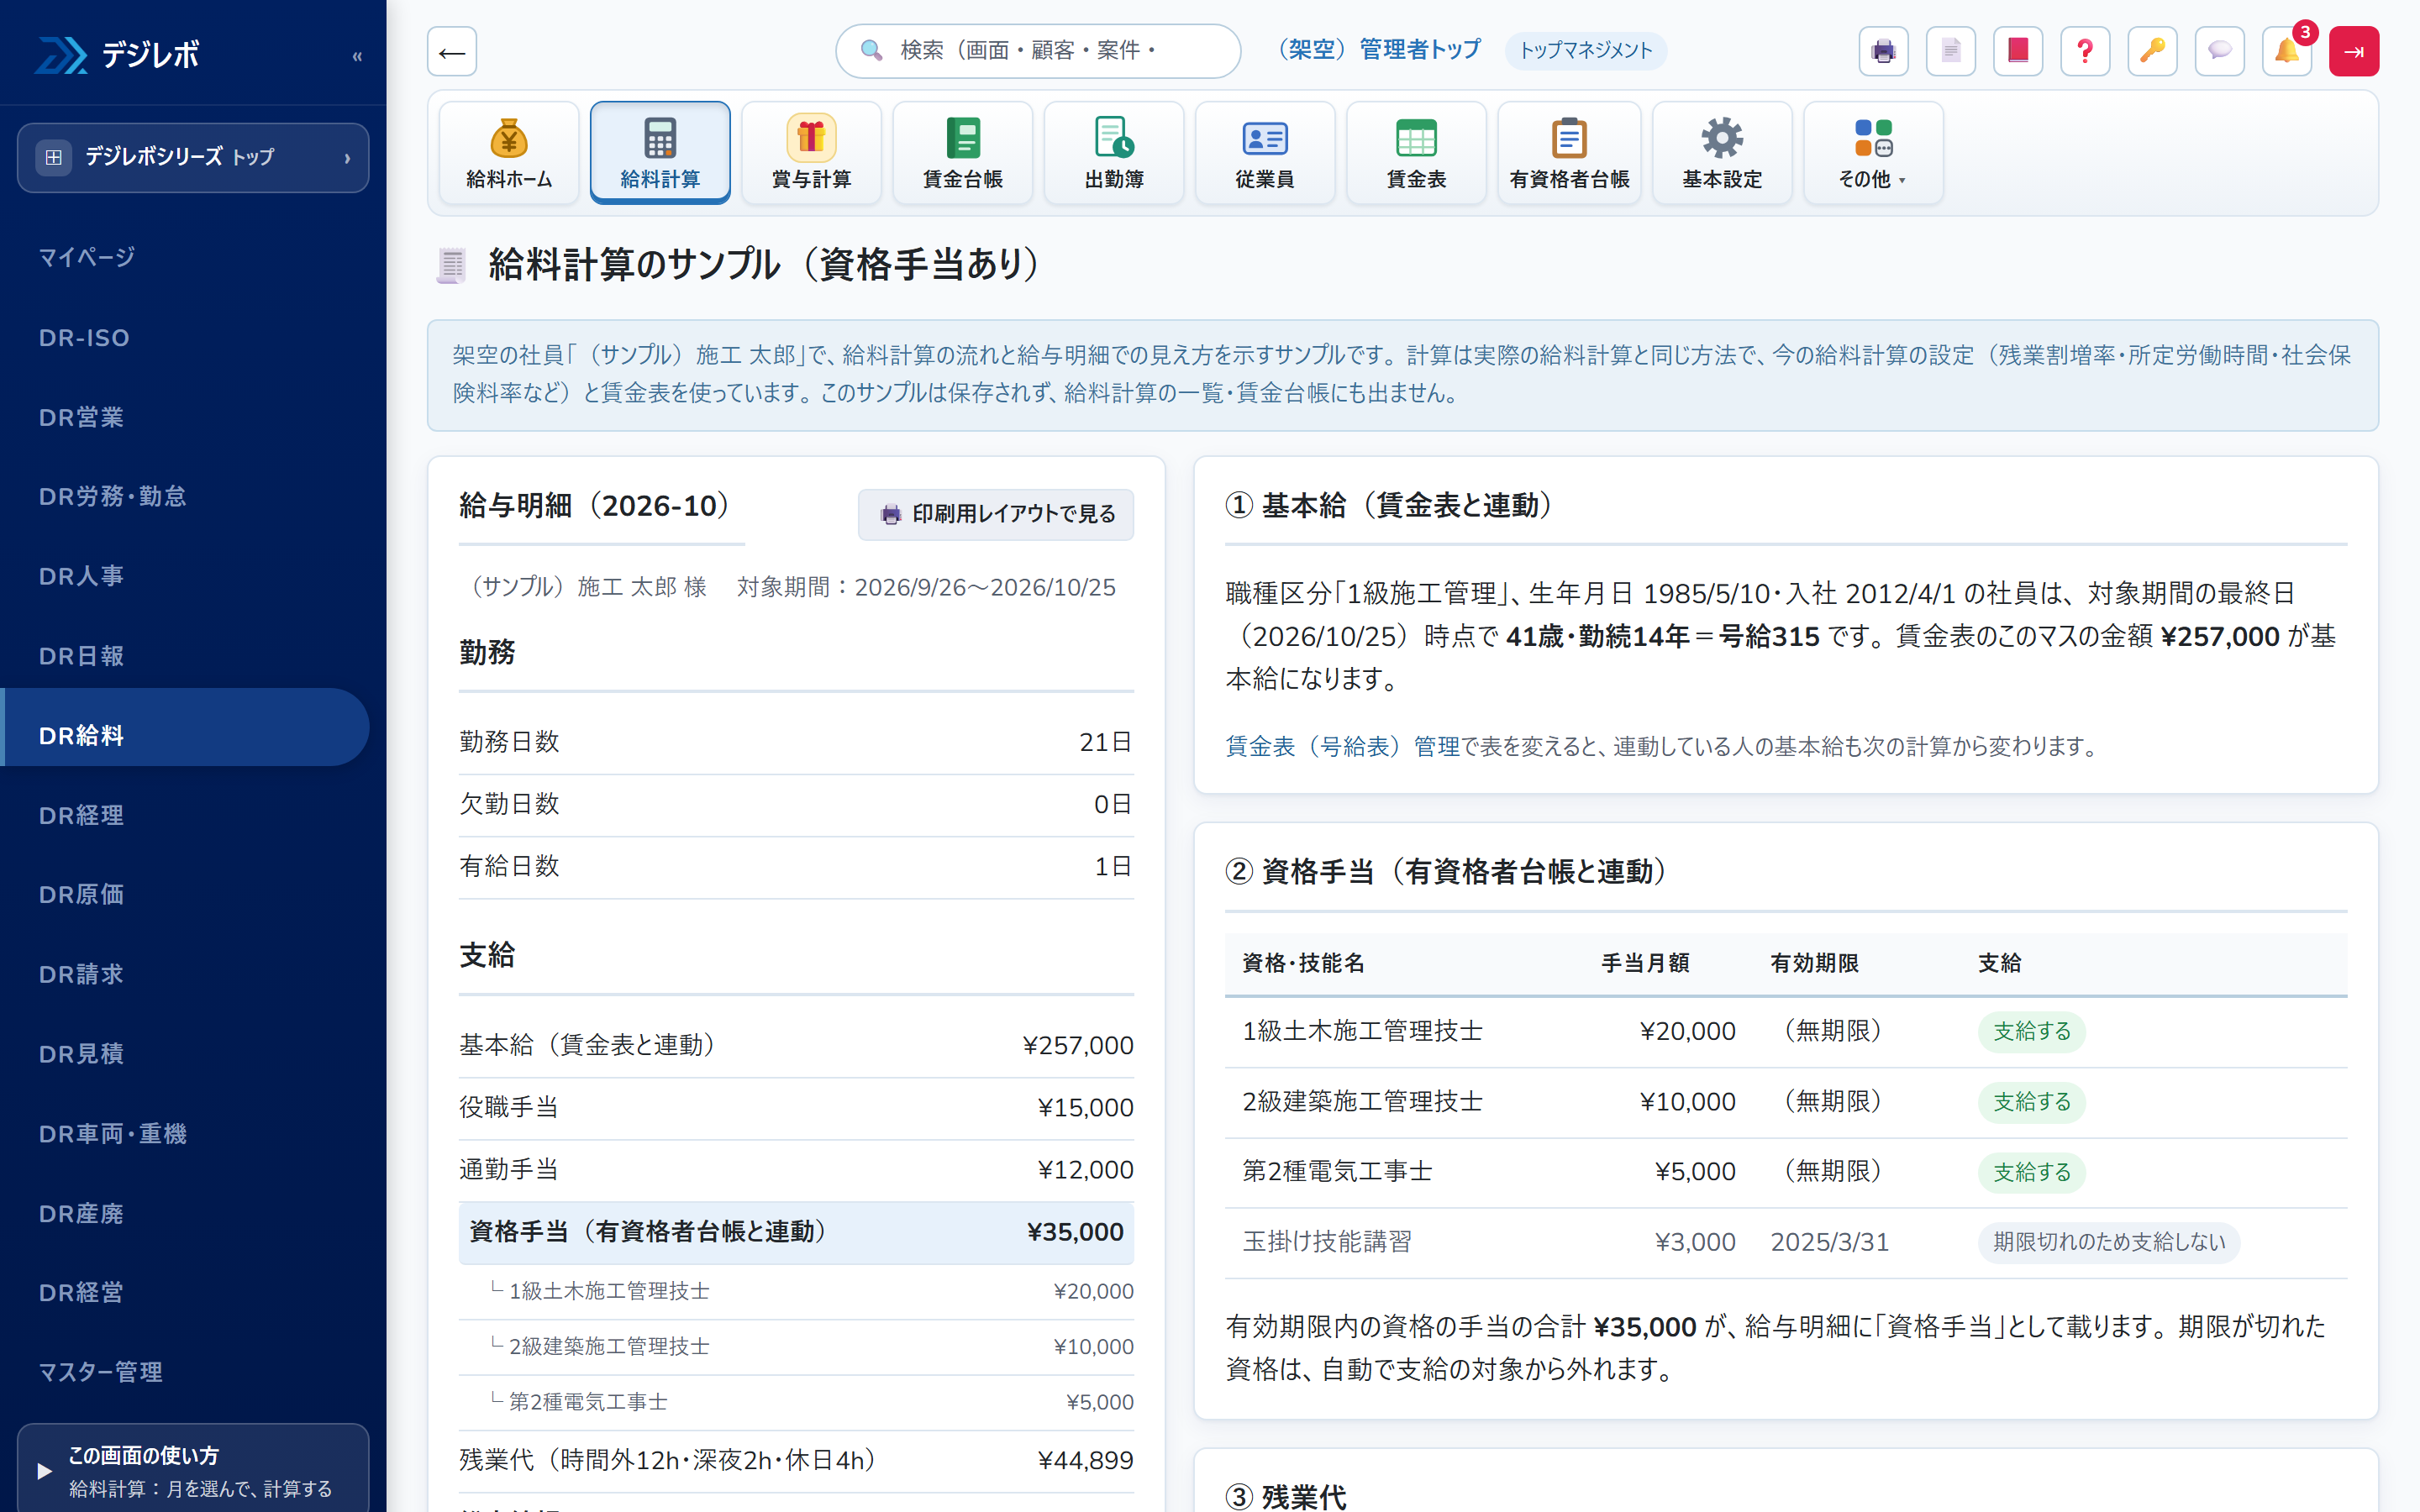
Task: Click the key icon in the header
Action: [x=2152, y=51]
